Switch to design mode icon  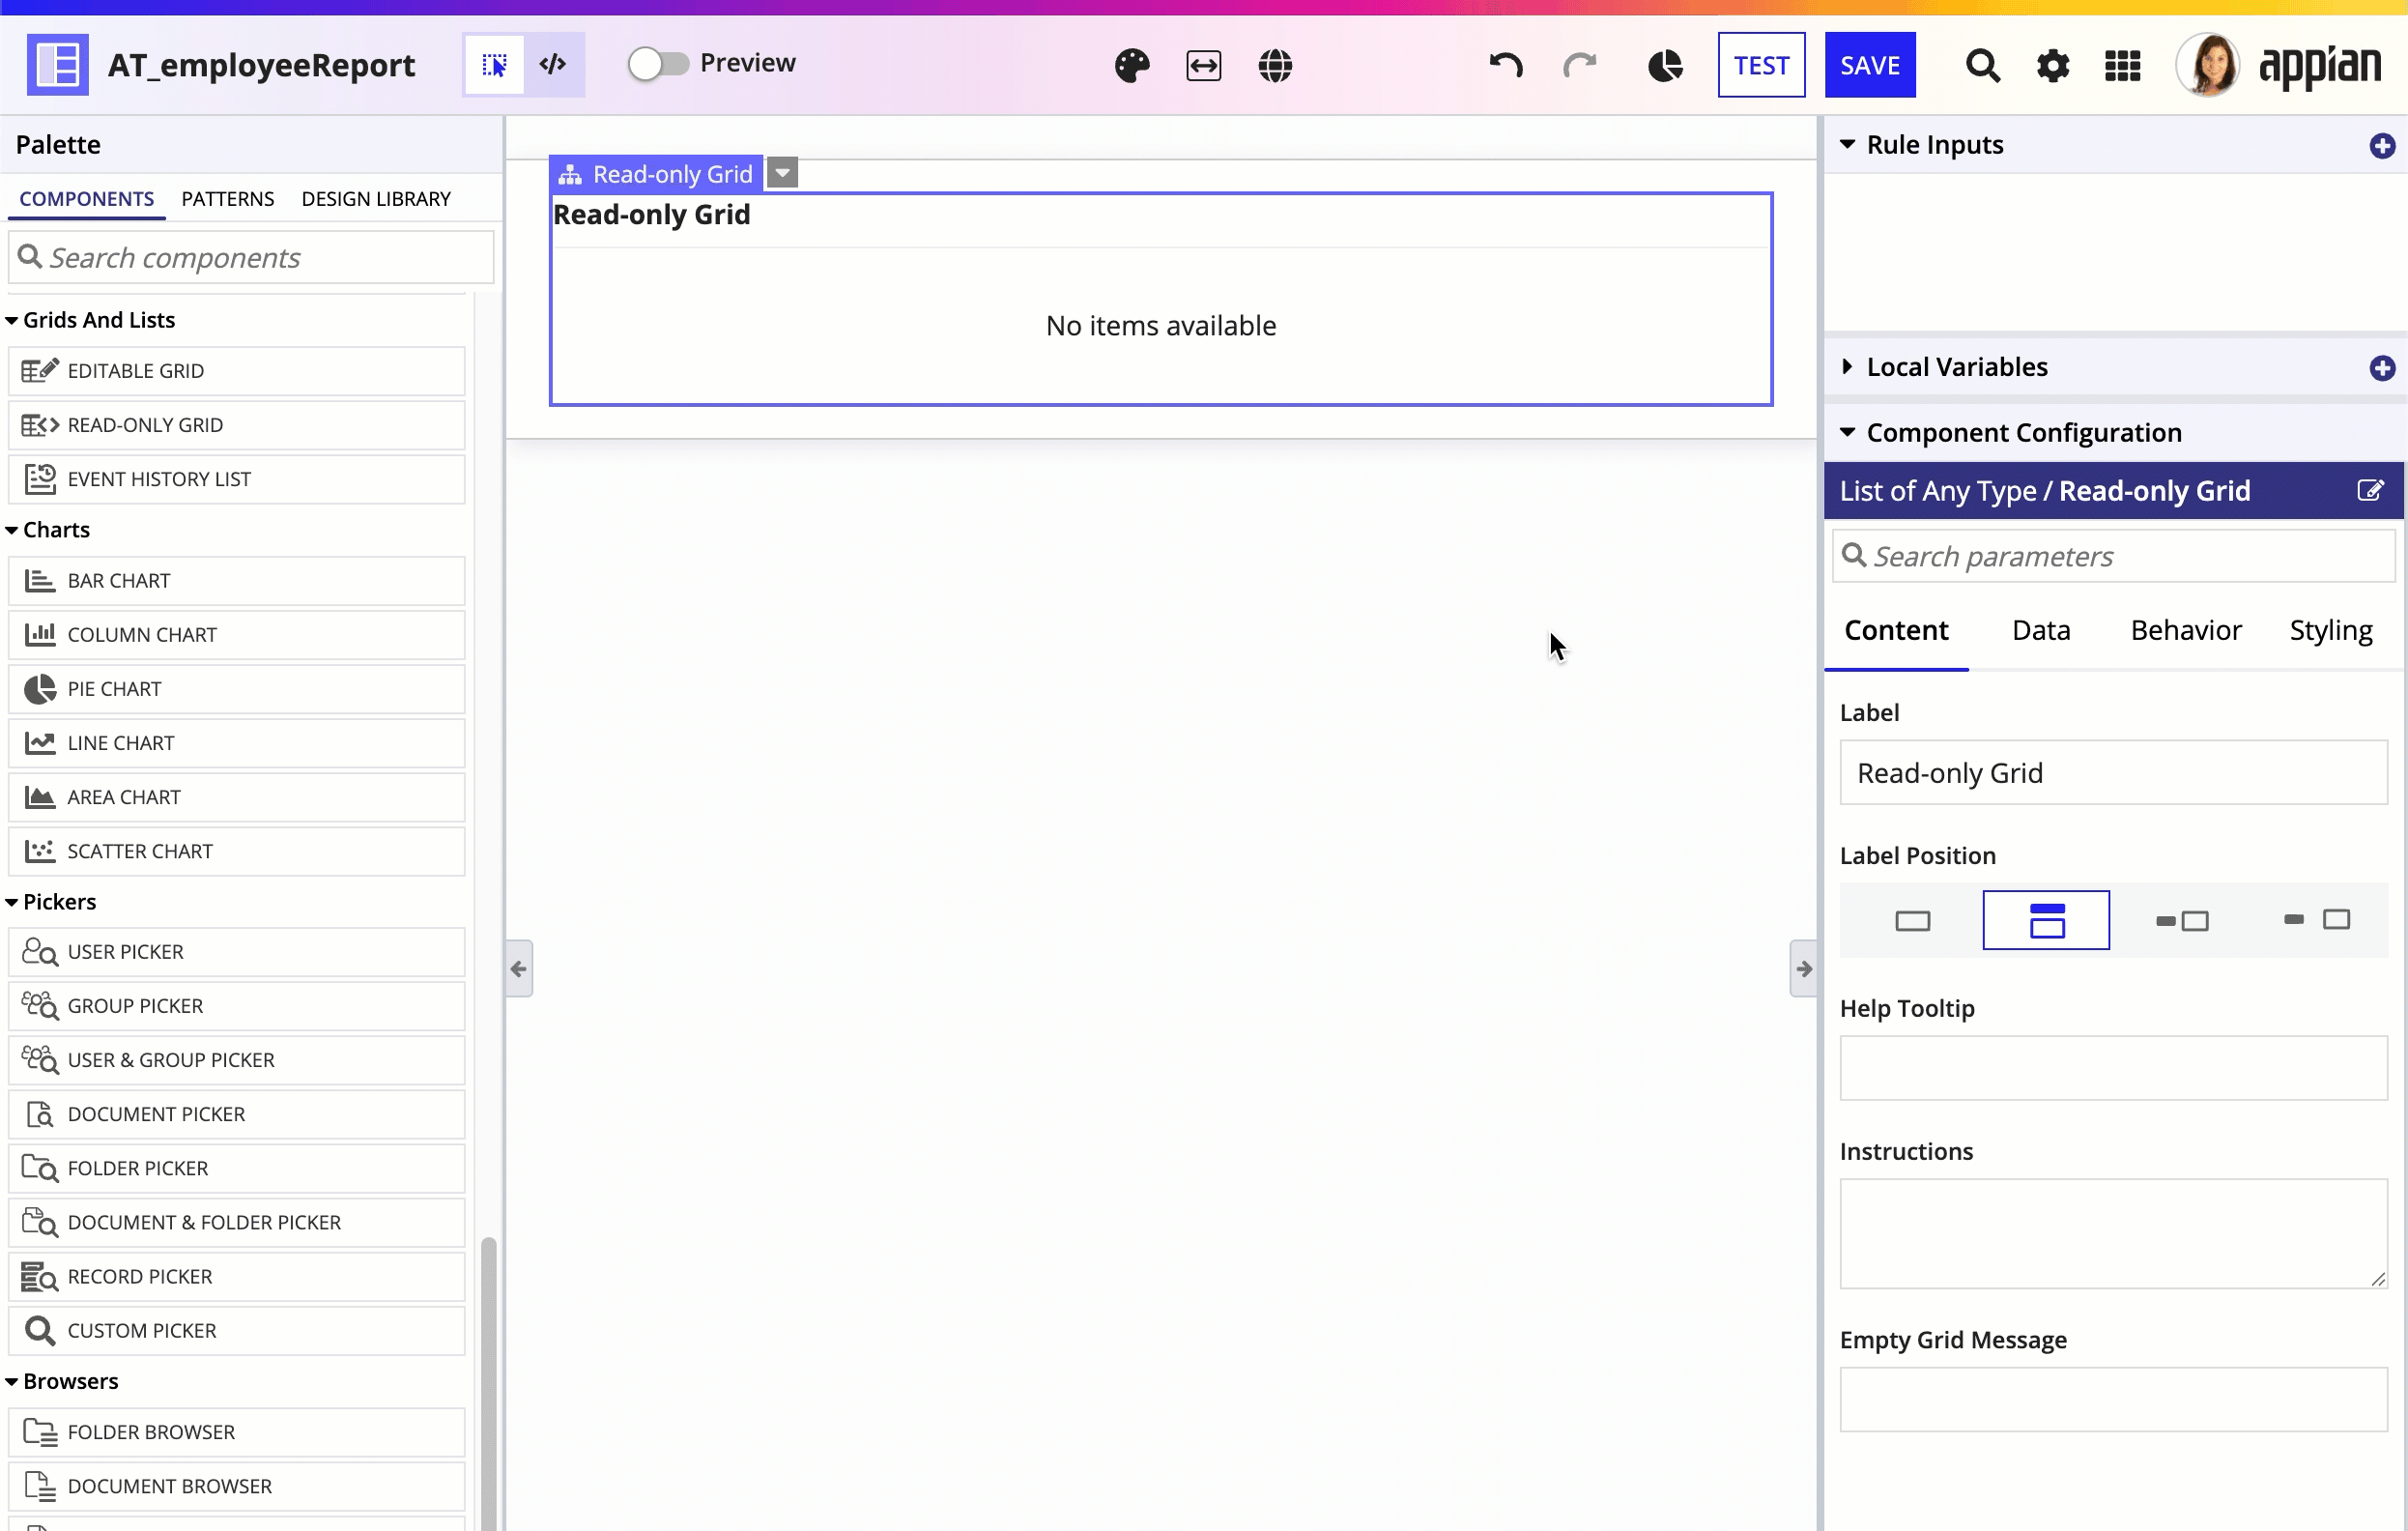[494, 65]
